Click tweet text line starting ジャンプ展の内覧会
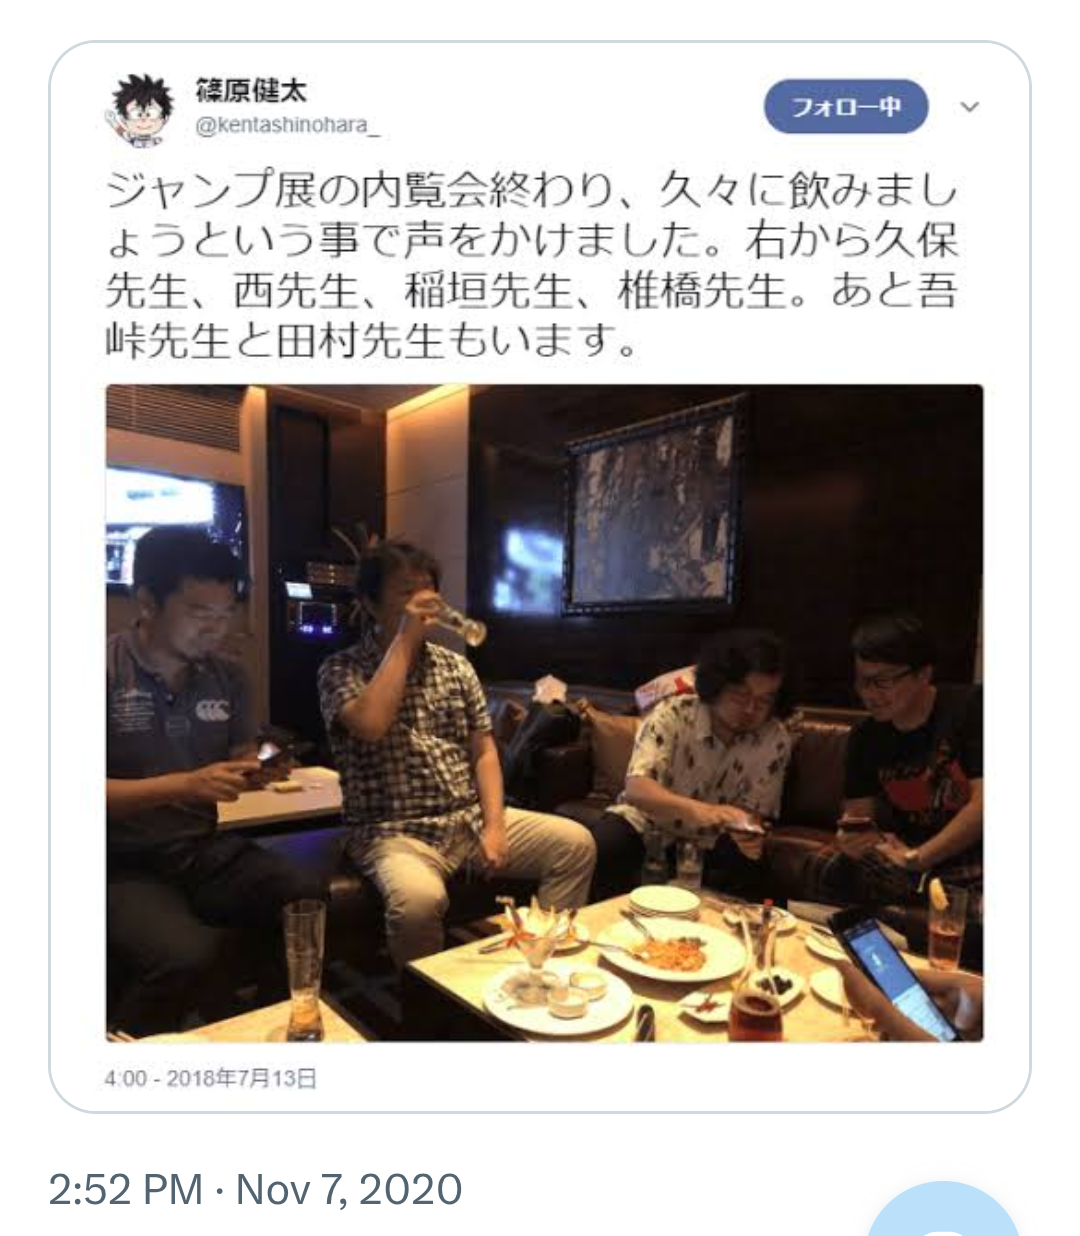The height and width of the screenshot is (1236, 1080). click(x=532, y=190)
